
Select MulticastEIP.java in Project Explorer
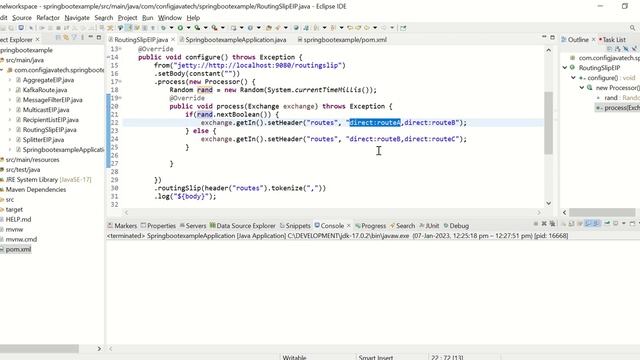tap(46, 110)
